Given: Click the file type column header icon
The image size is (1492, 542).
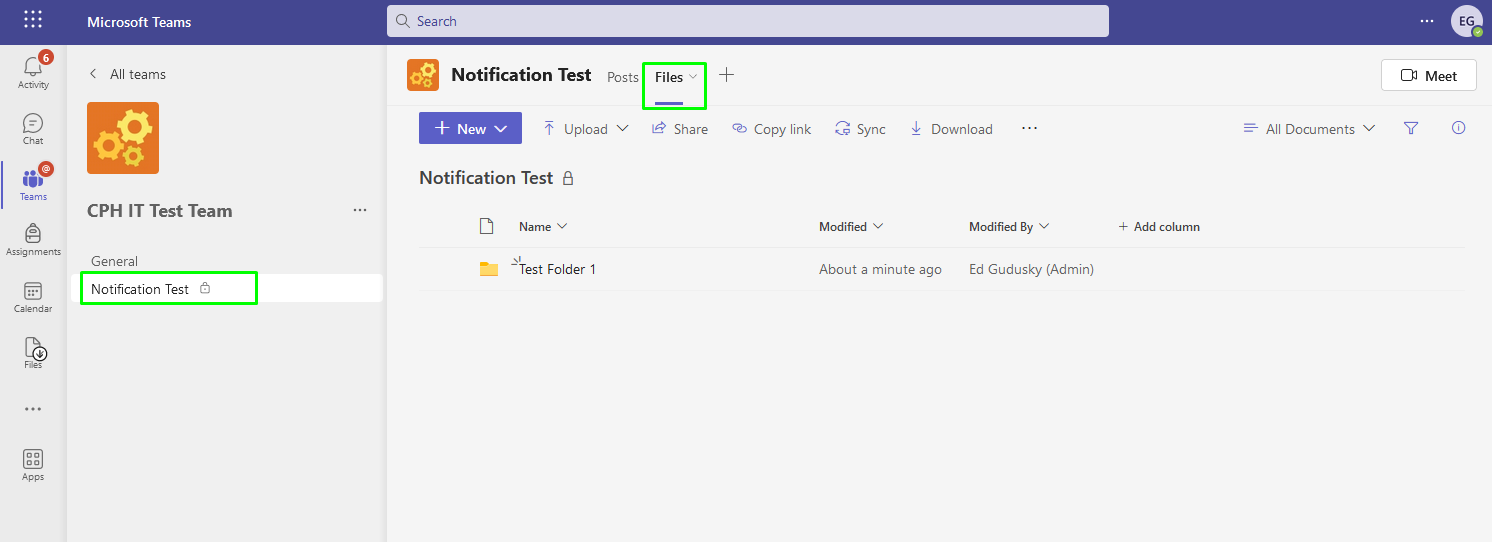Looking at the screenshot, I should coord(487,226).
